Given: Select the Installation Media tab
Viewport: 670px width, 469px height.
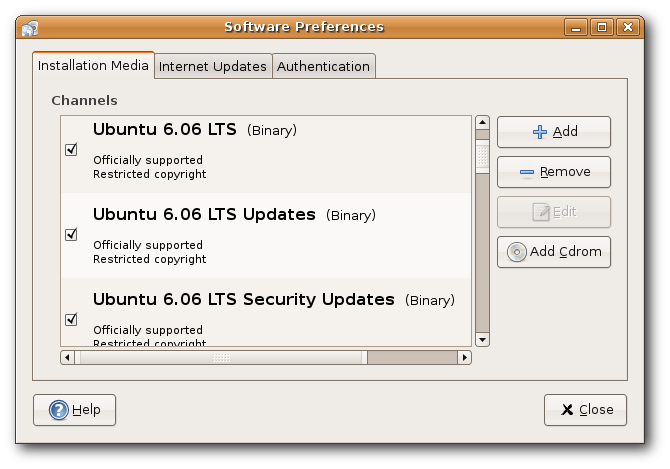Looking at the screenshot, I should [93, 65].
